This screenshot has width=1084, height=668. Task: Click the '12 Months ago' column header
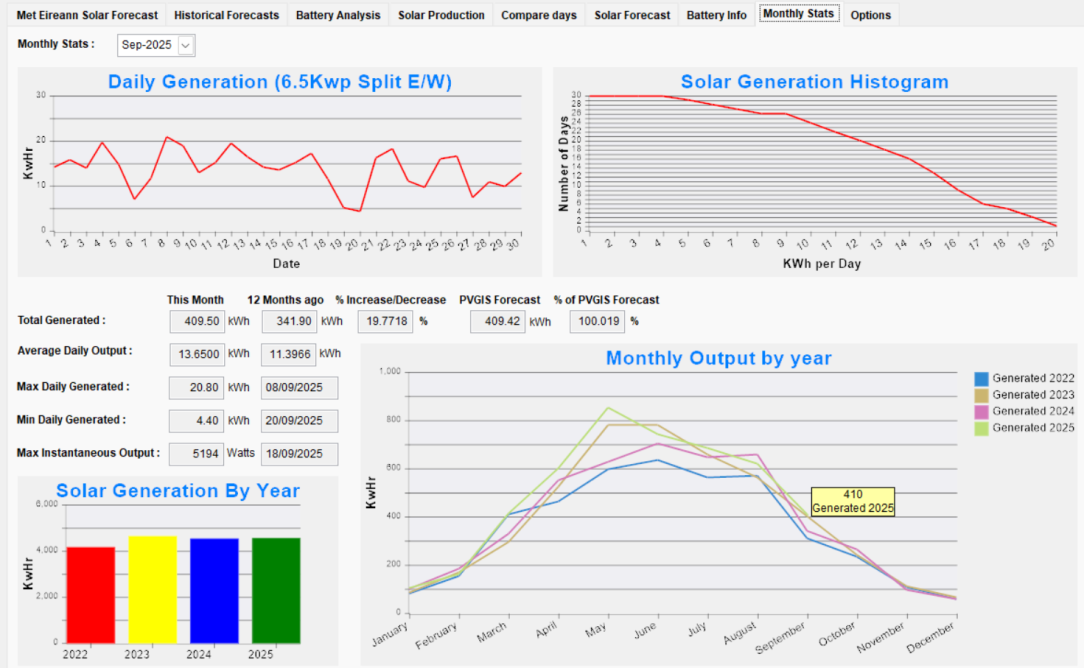click(285, 300)
